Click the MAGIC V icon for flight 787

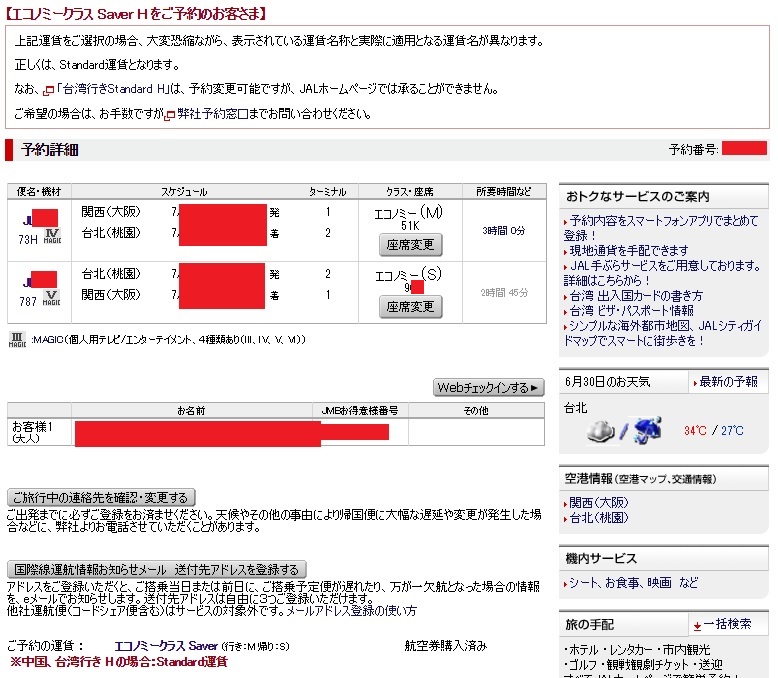pyautogui.click(x=52, y=298)
